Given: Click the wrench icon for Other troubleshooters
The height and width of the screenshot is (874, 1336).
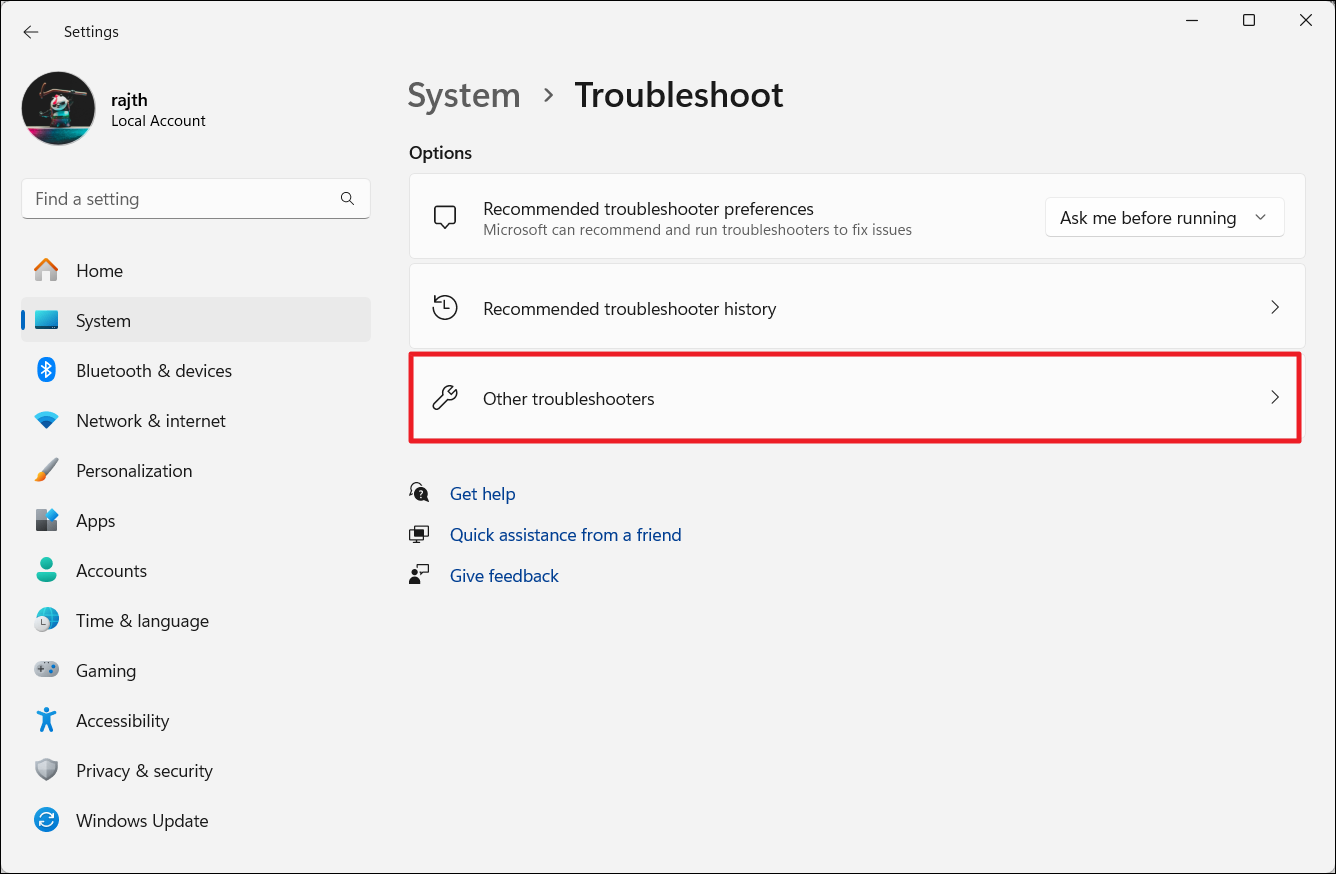Looking at the screenshot, I should (445, 398).
